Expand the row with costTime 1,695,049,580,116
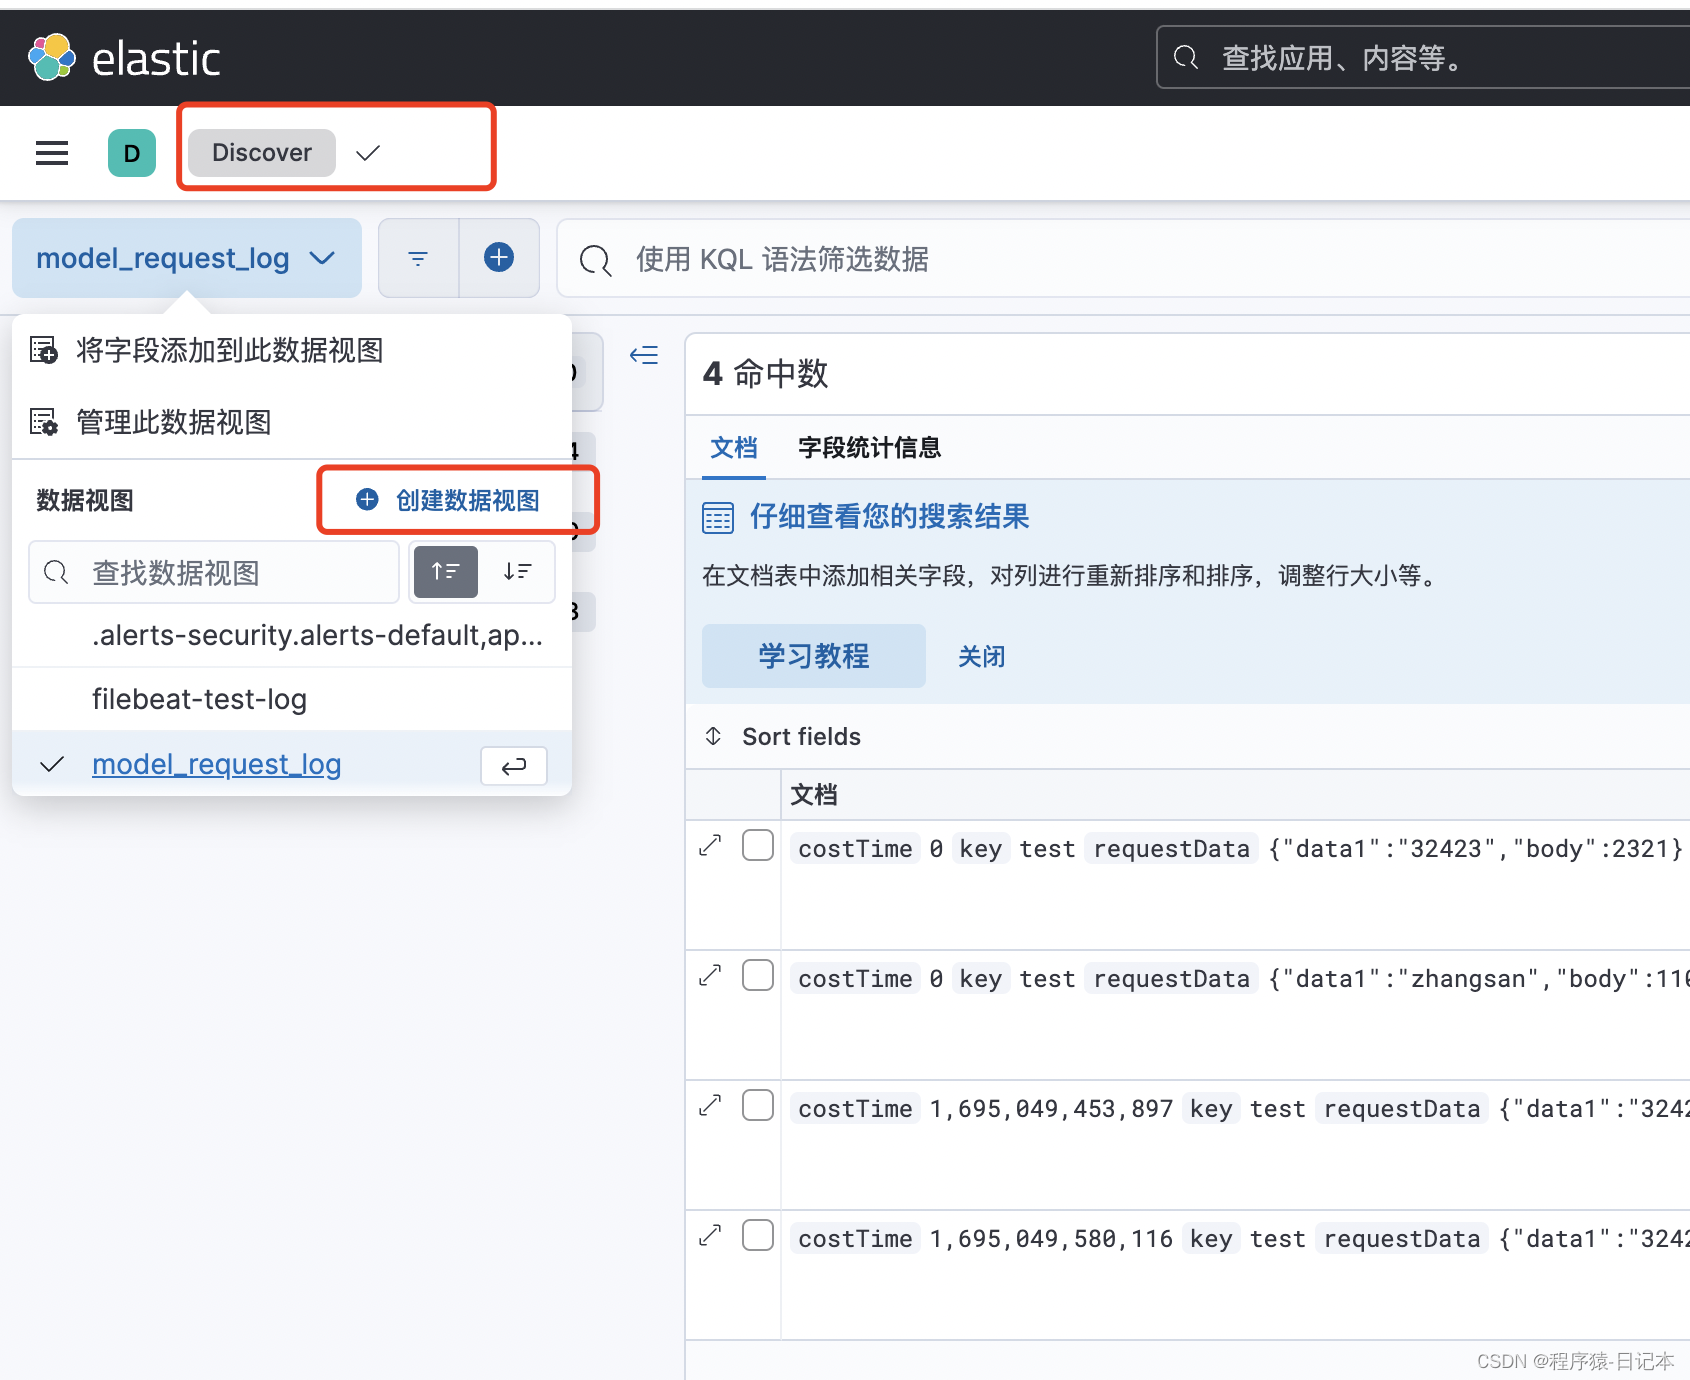The height and width of the screenshot is (1380, 1690). (710, 1235)
